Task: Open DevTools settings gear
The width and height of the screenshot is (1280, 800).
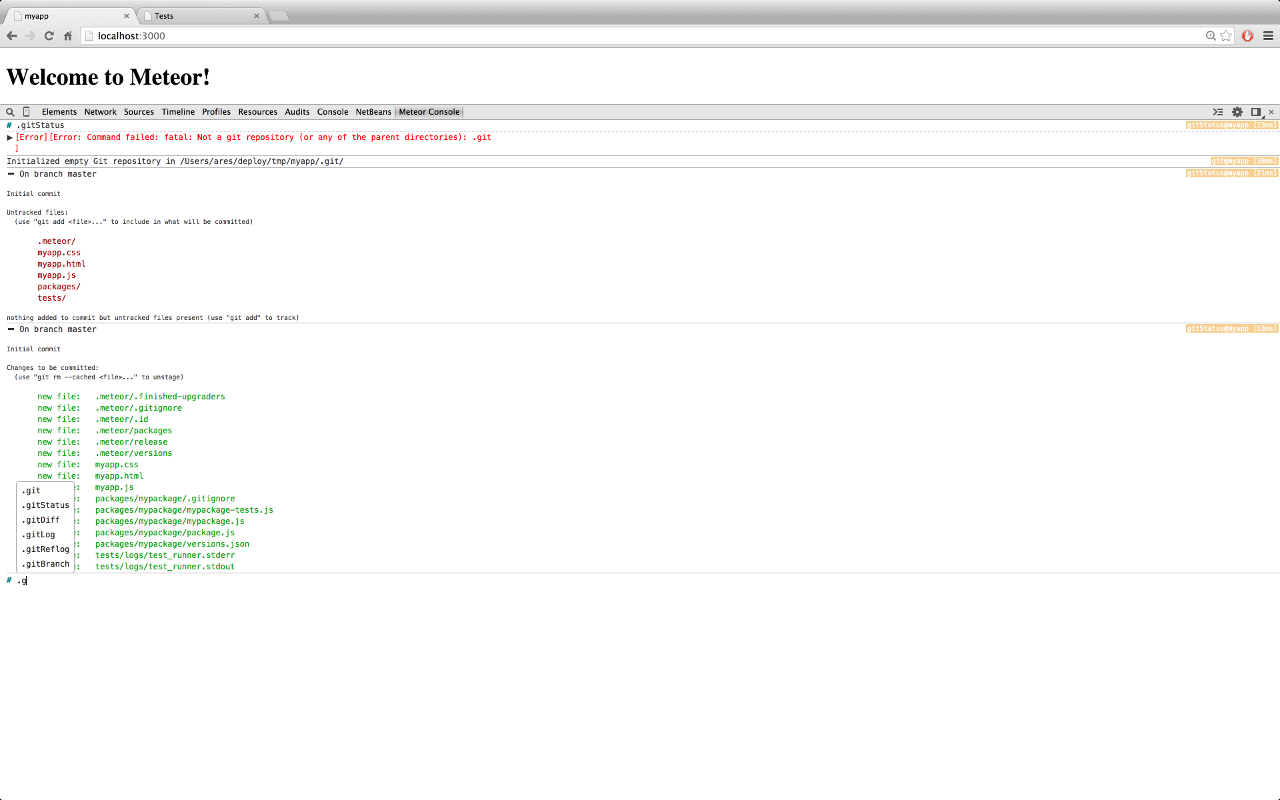Action: (1237, 112)
